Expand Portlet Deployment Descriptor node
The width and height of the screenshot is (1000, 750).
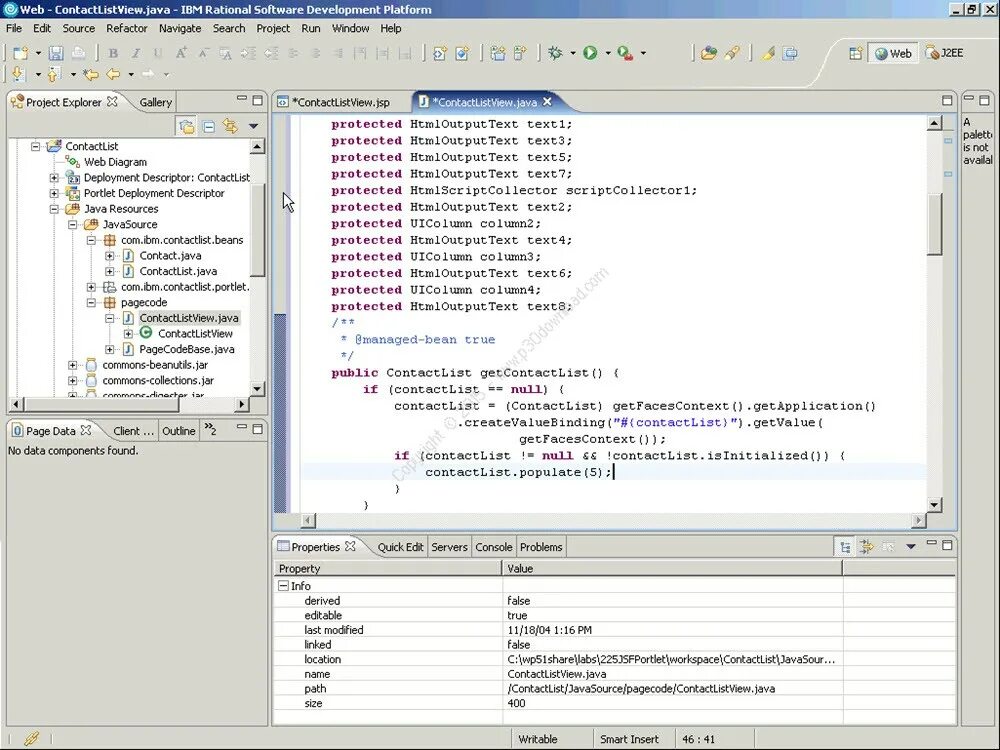click(x=54, y=193)
